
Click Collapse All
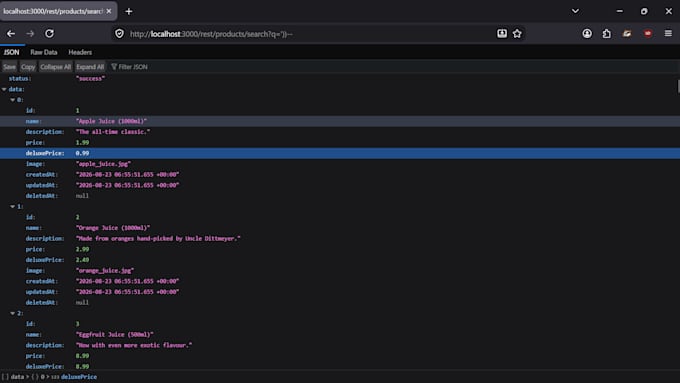[x=56, y=67]
